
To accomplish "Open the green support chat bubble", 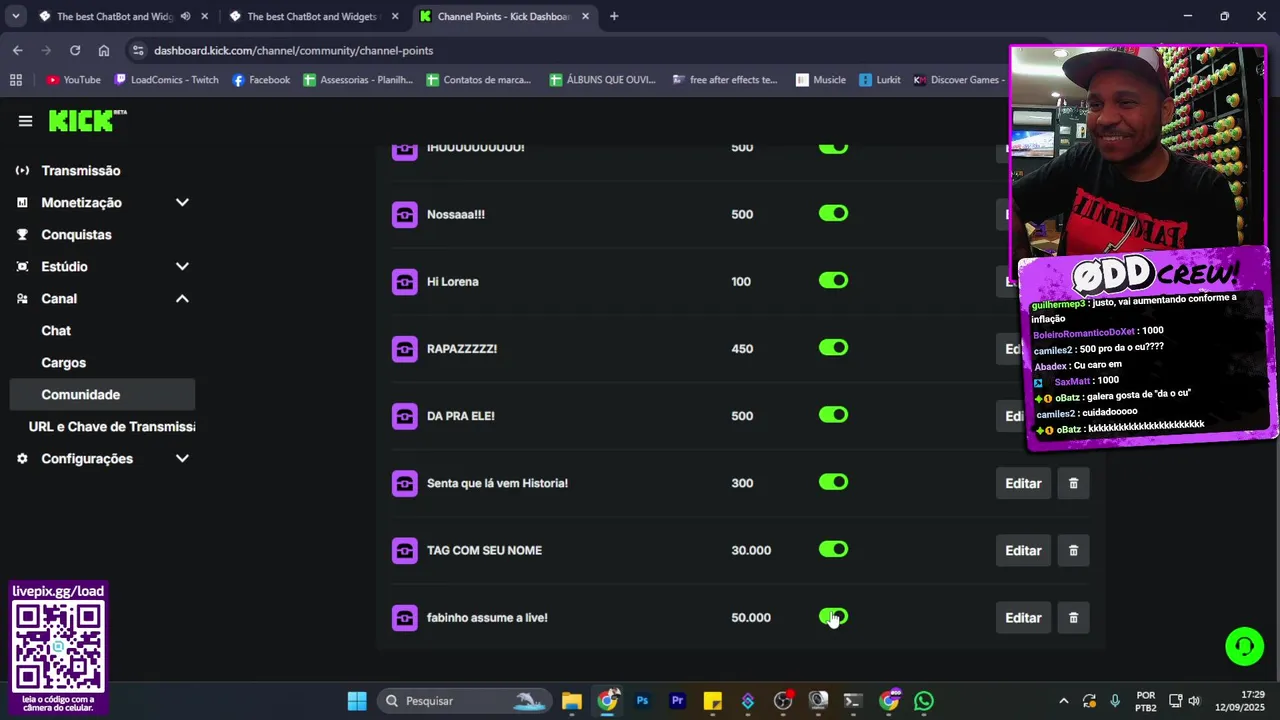I will tap(1245, 646).
